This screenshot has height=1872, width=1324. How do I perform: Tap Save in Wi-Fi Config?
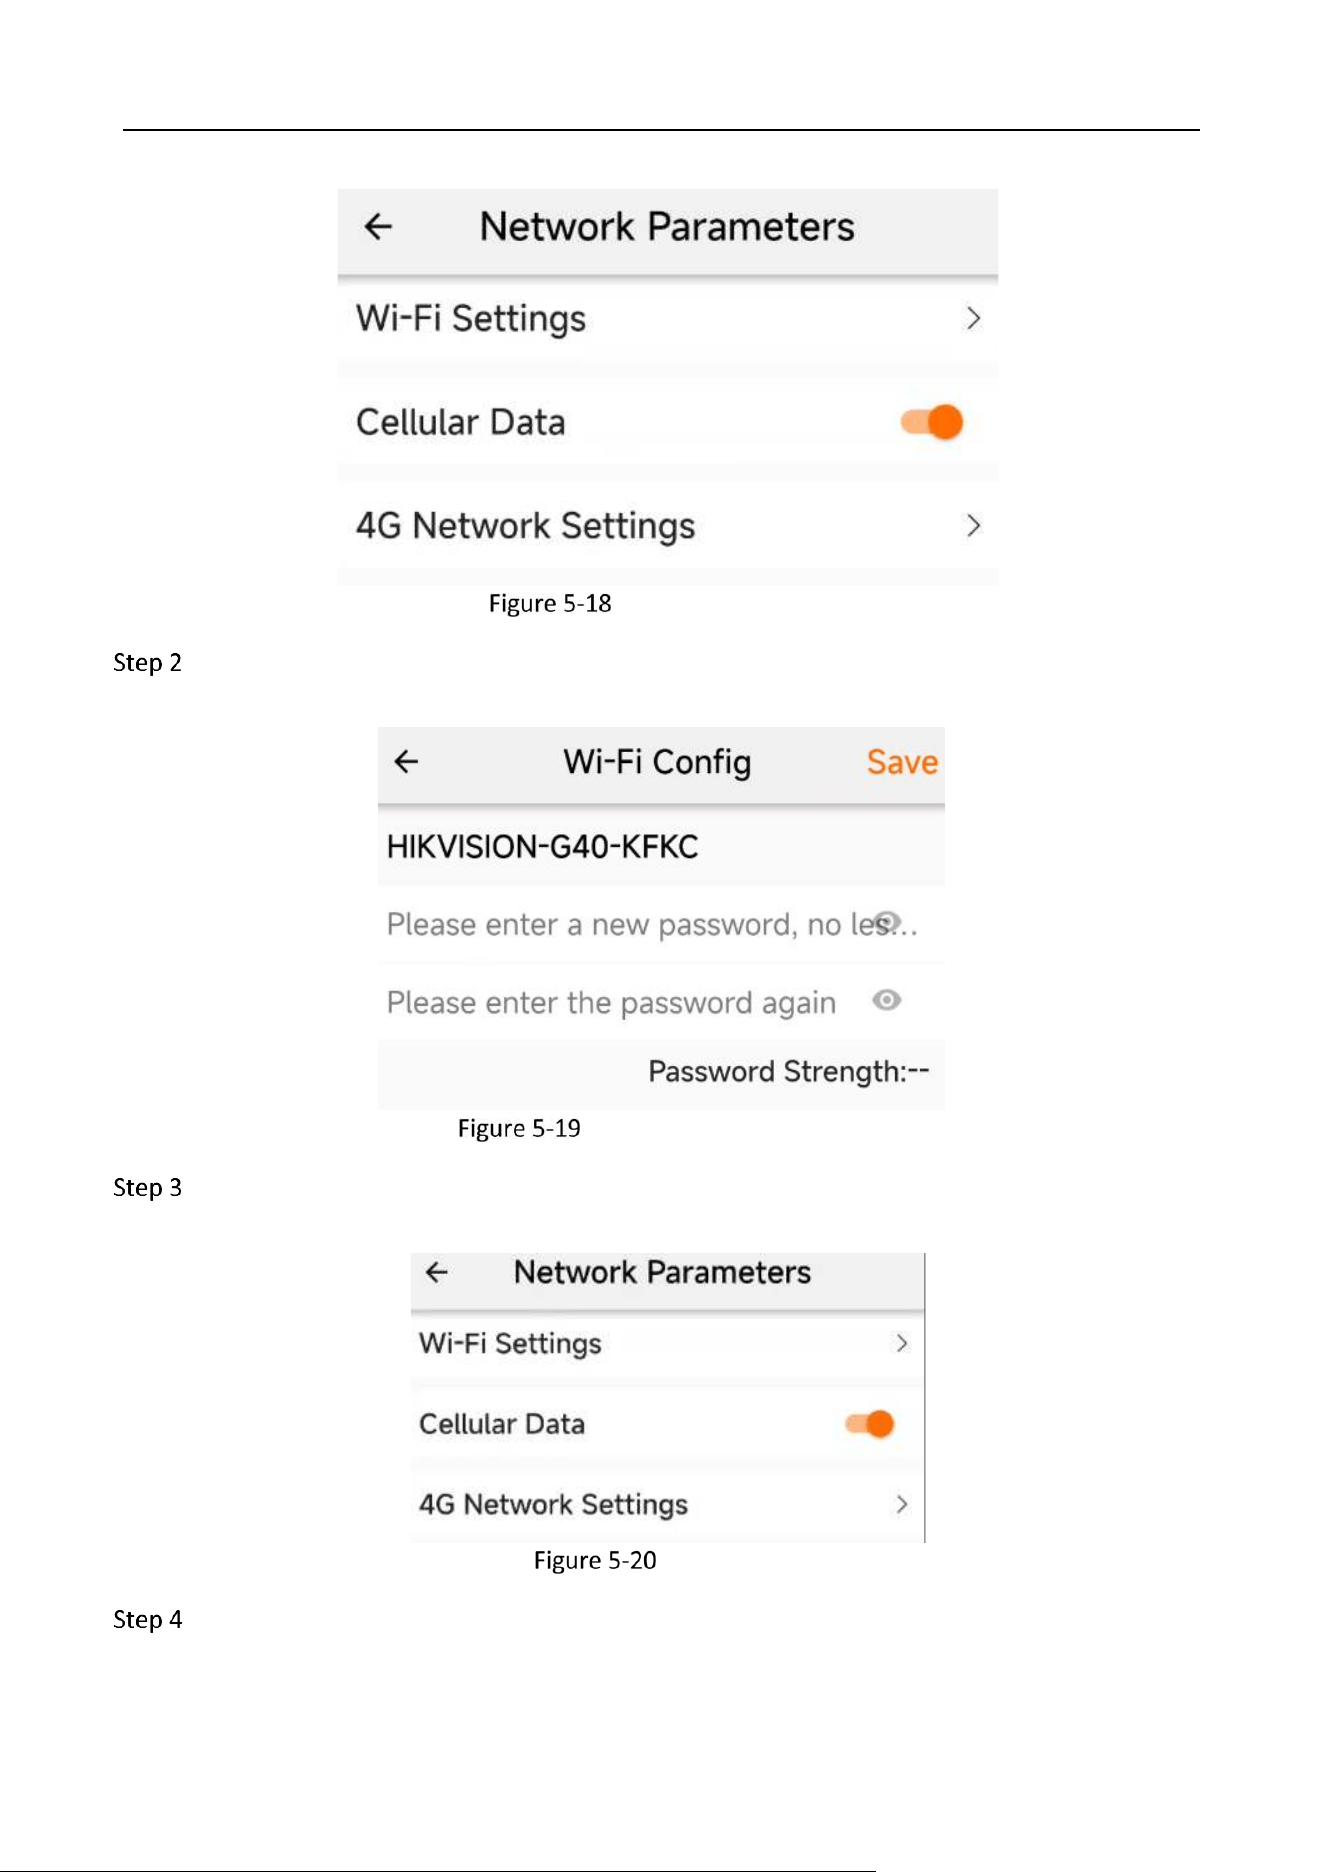(902, 762)
